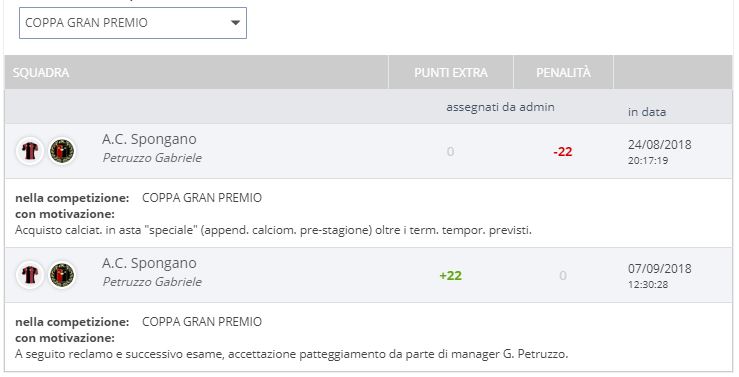Click the motivation text about Acquisto calciat. in asta
Screen dimensions: 739x377
click(273, 230)
